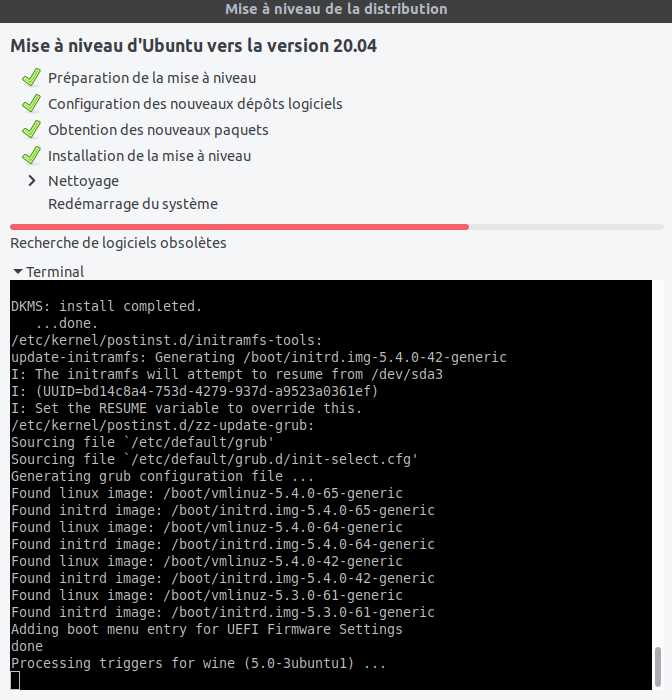This screenshot has width=672, height=700.
Task: Click the UEFI Firmware Settings terminal line
Action: (206, 629)
